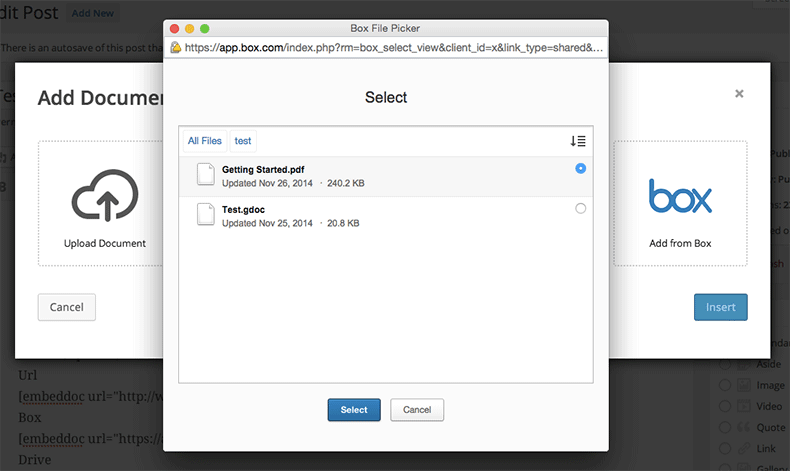
Task: Click the Insert button
Action: pyautogui.click(x=720, y=307)
